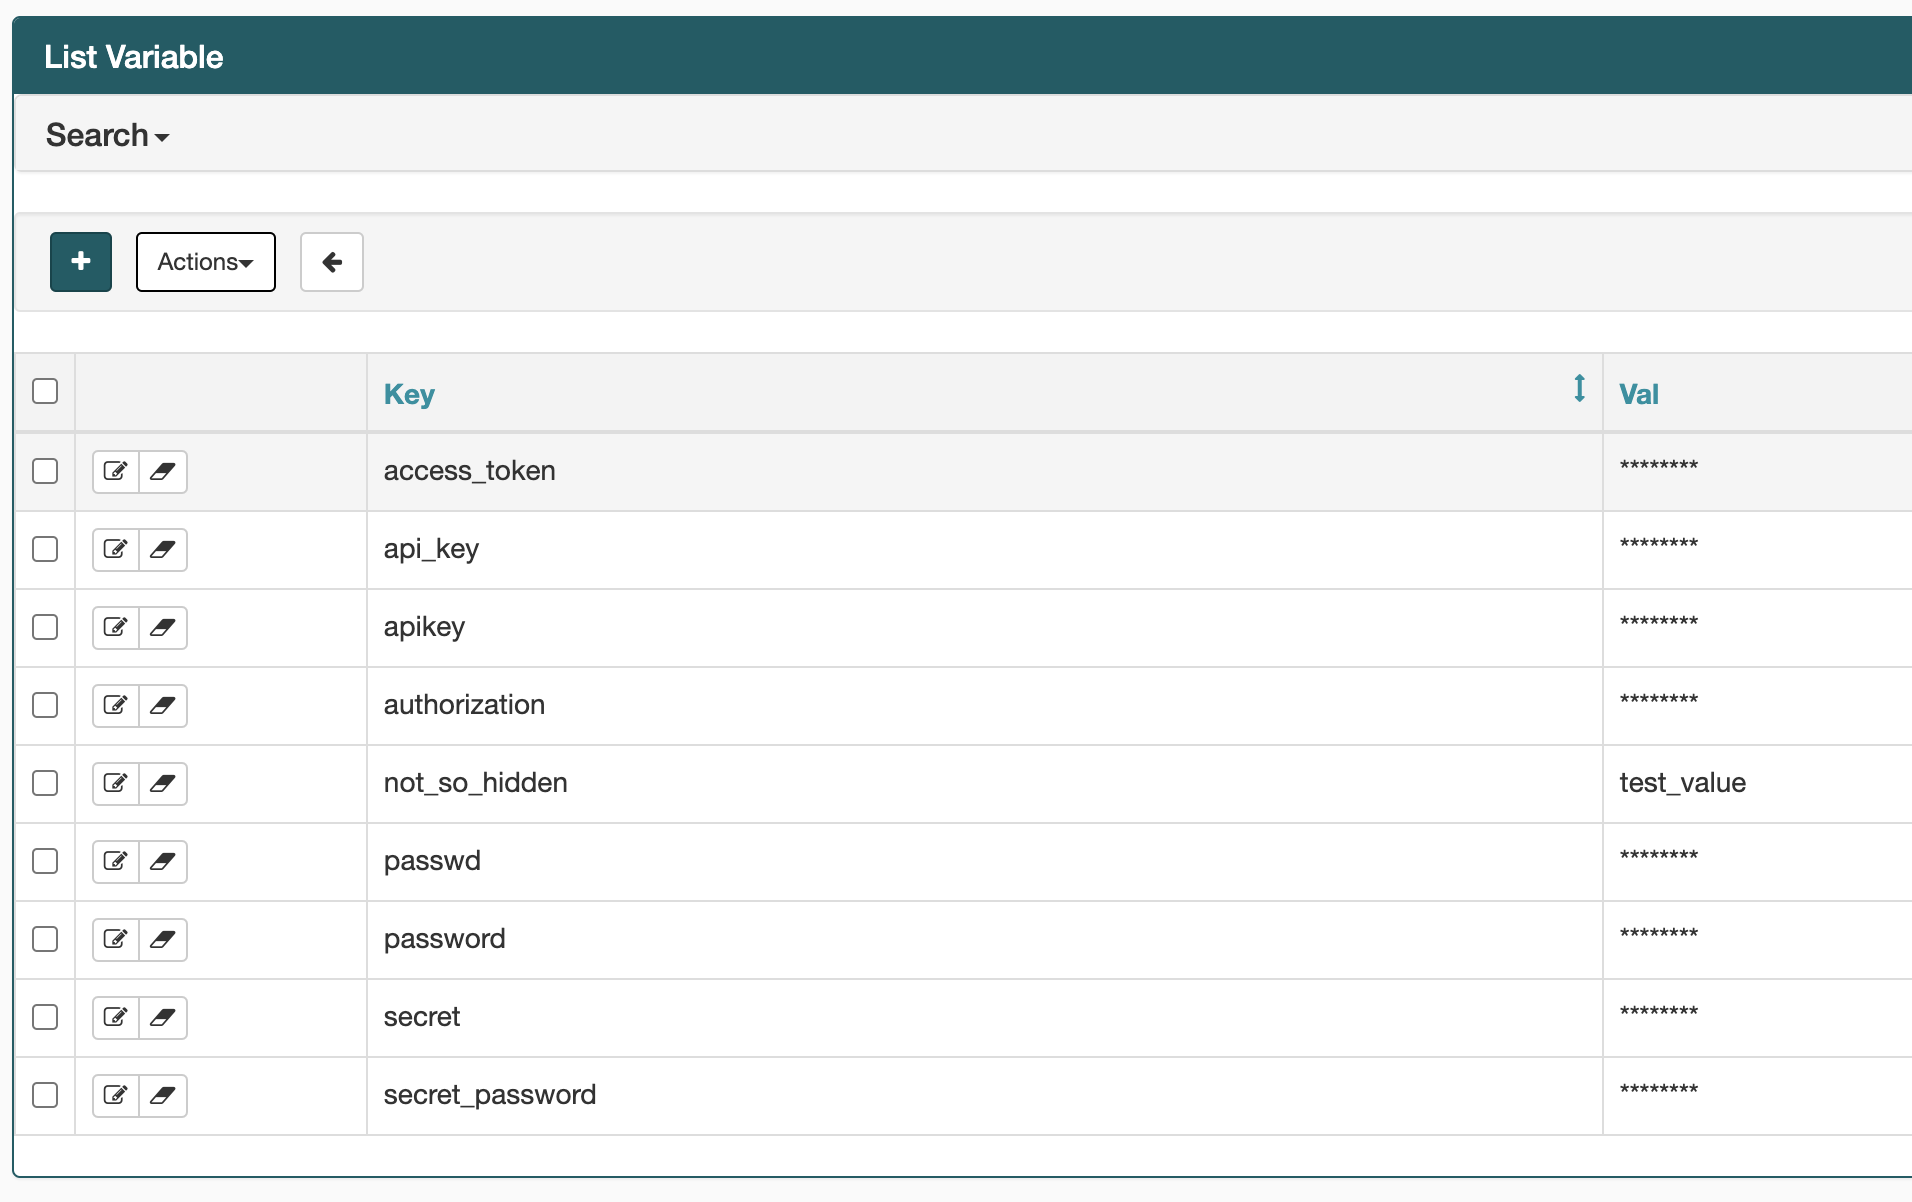Delete the api_key variable using eraser icon
The image size is (1912, 1202).
pos(163,549)
